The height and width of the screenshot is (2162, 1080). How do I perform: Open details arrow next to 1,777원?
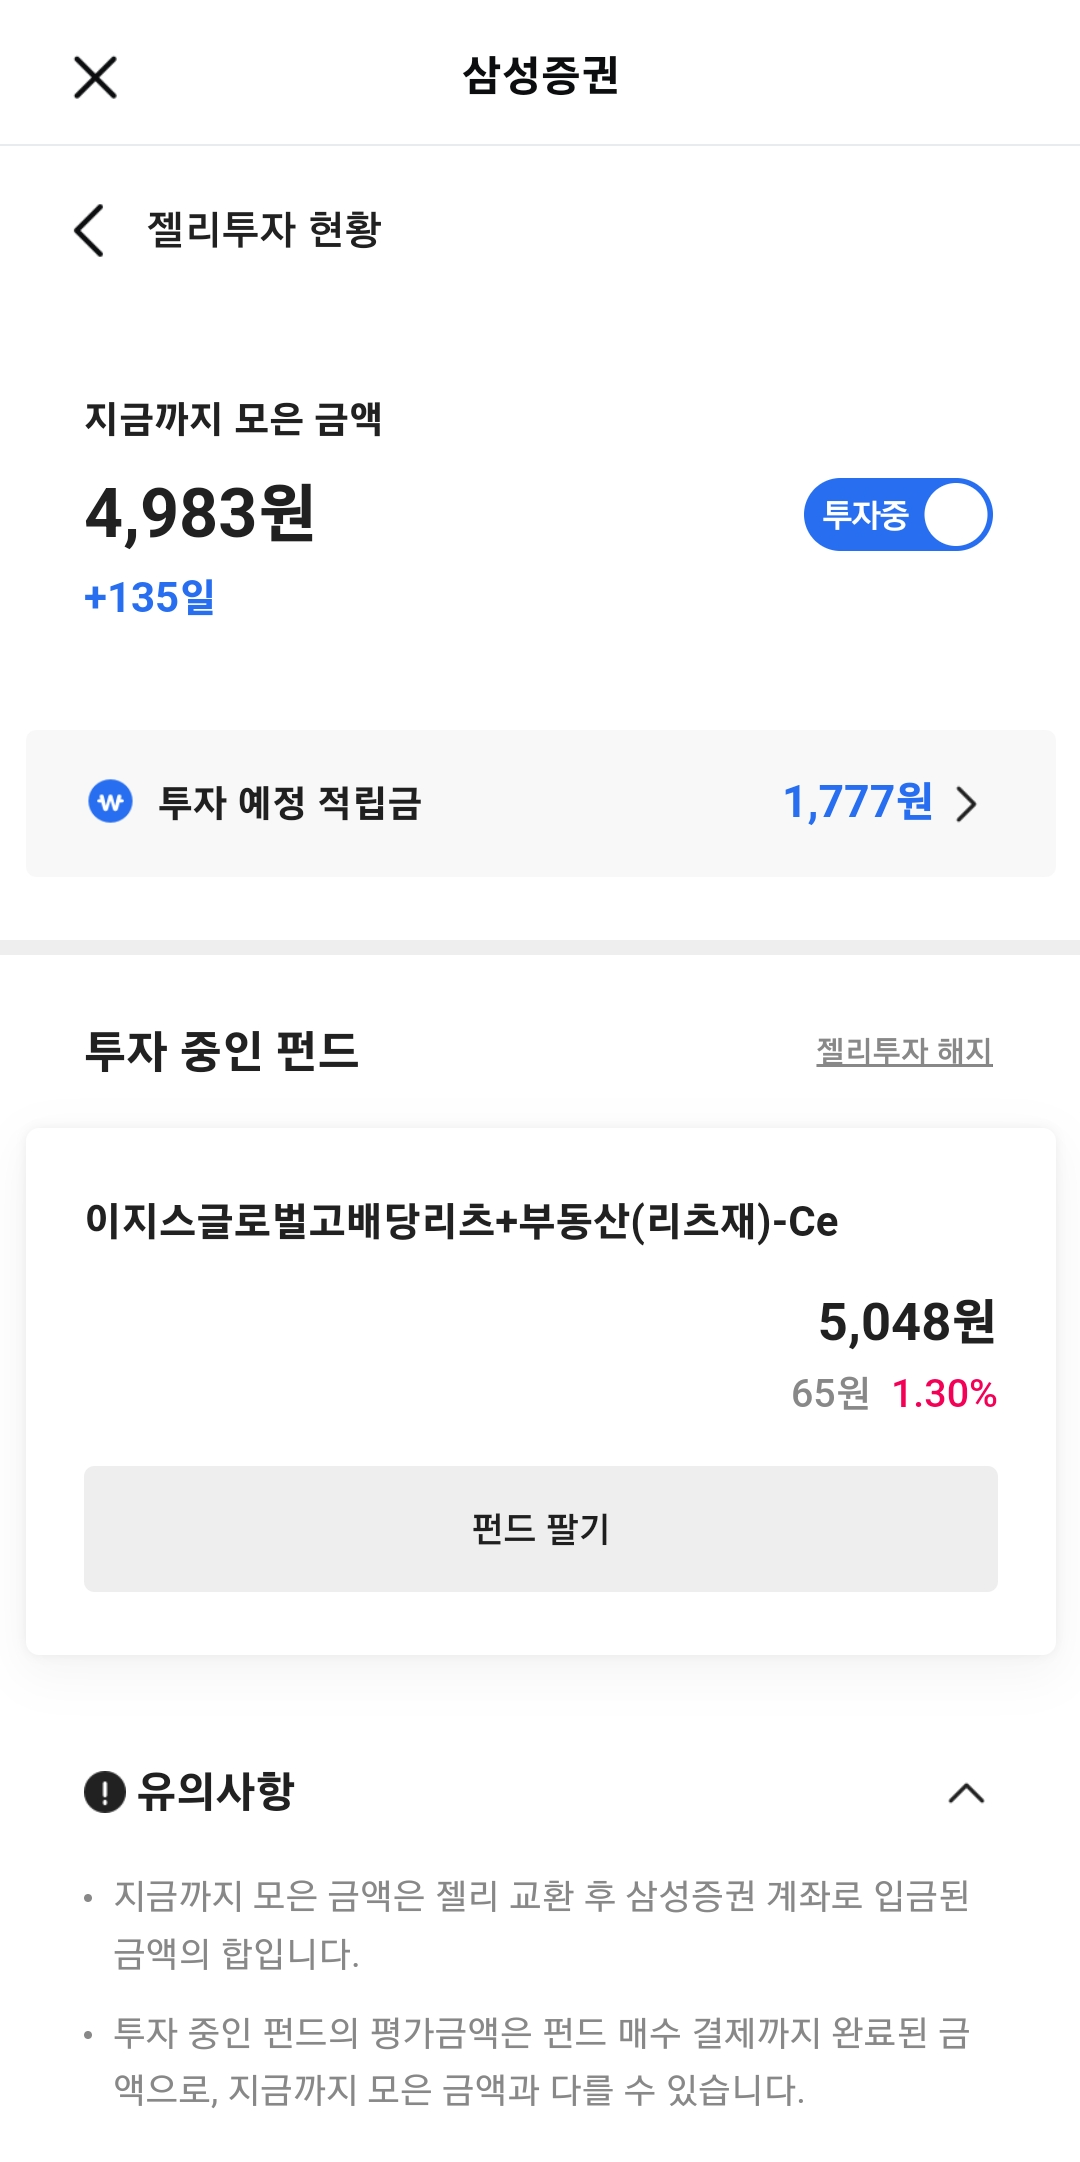tap(966, 803)
